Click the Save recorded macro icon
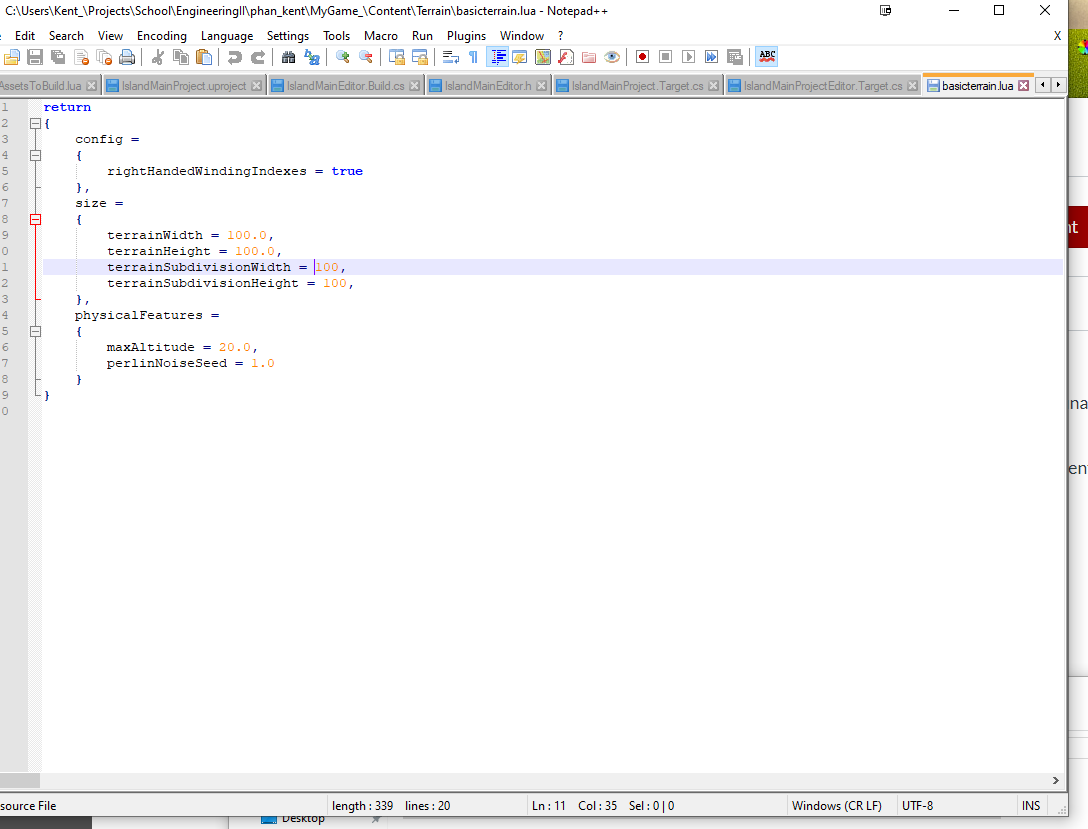Screen dimensions: 1088x829 coord(734,57)
